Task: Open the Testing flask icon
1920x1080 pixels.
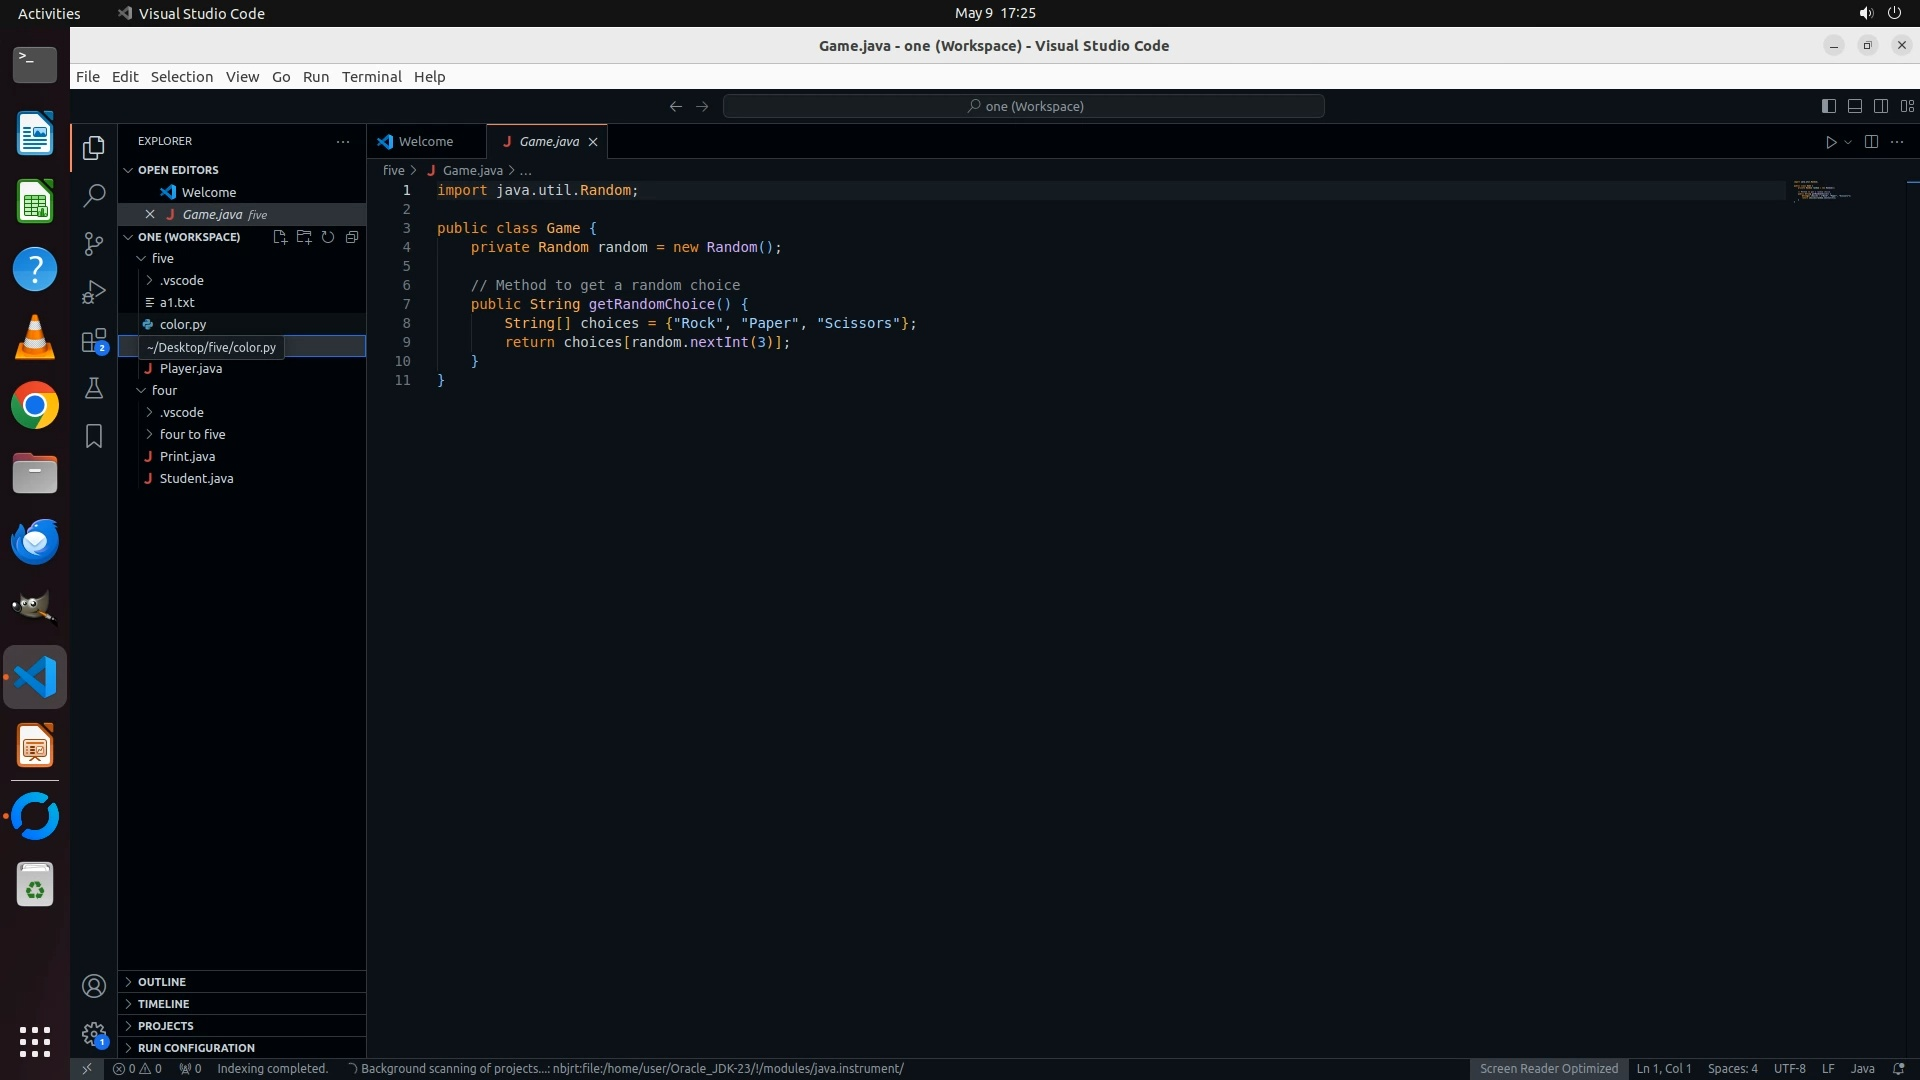Action: click(94, 388)
